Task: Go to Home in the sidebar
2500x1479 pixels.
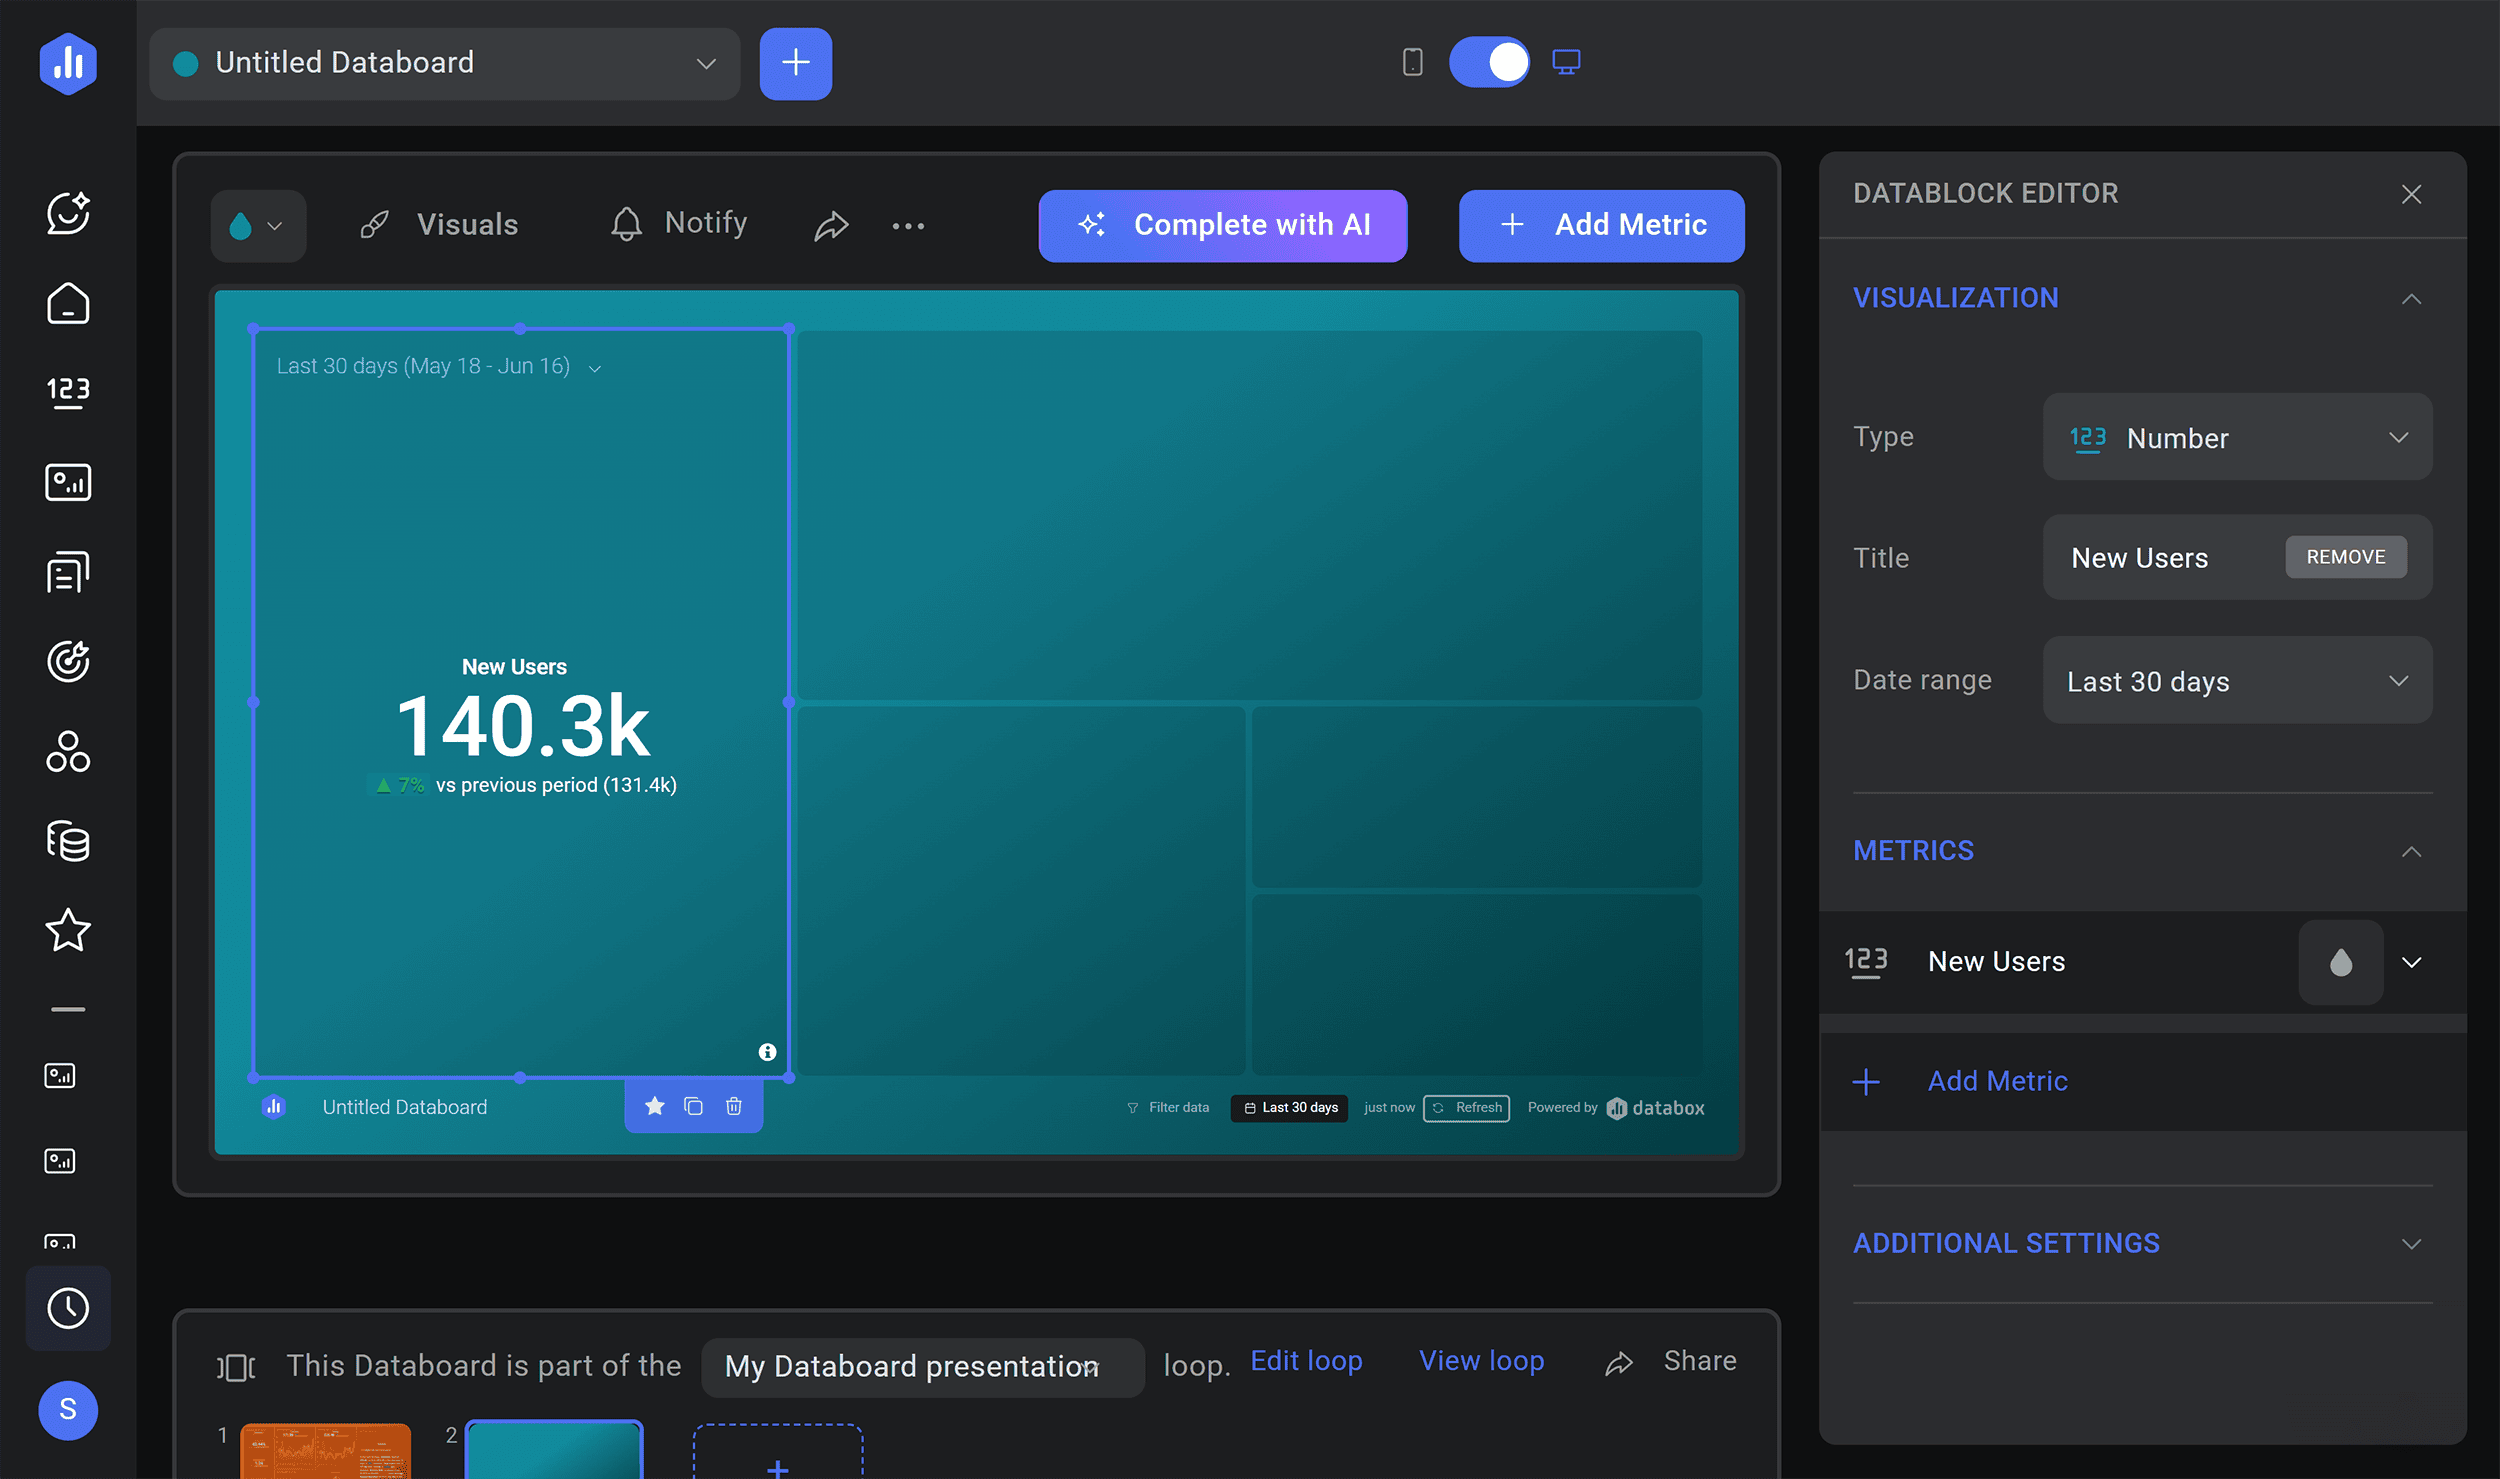Action: 68,303
